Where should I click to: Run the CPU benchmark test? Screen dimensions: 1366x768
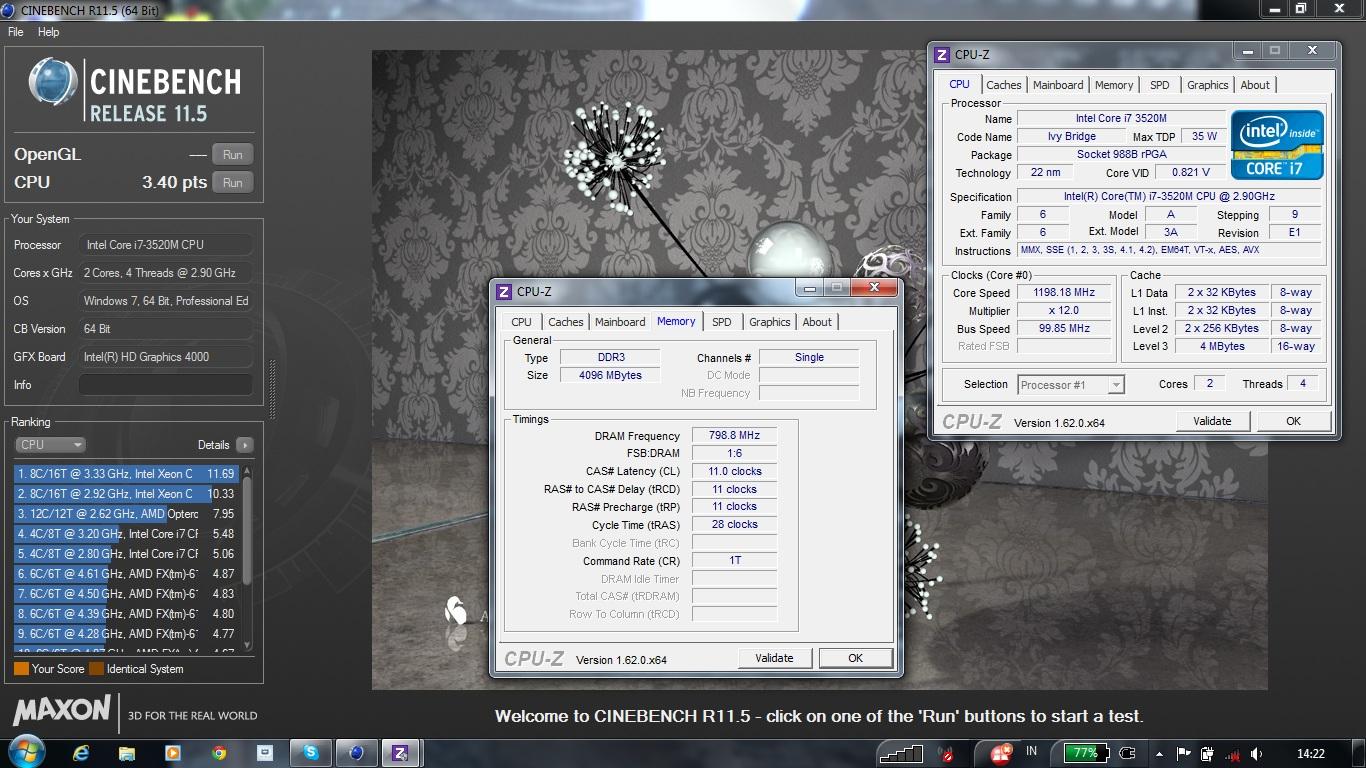tap(233, 183)
